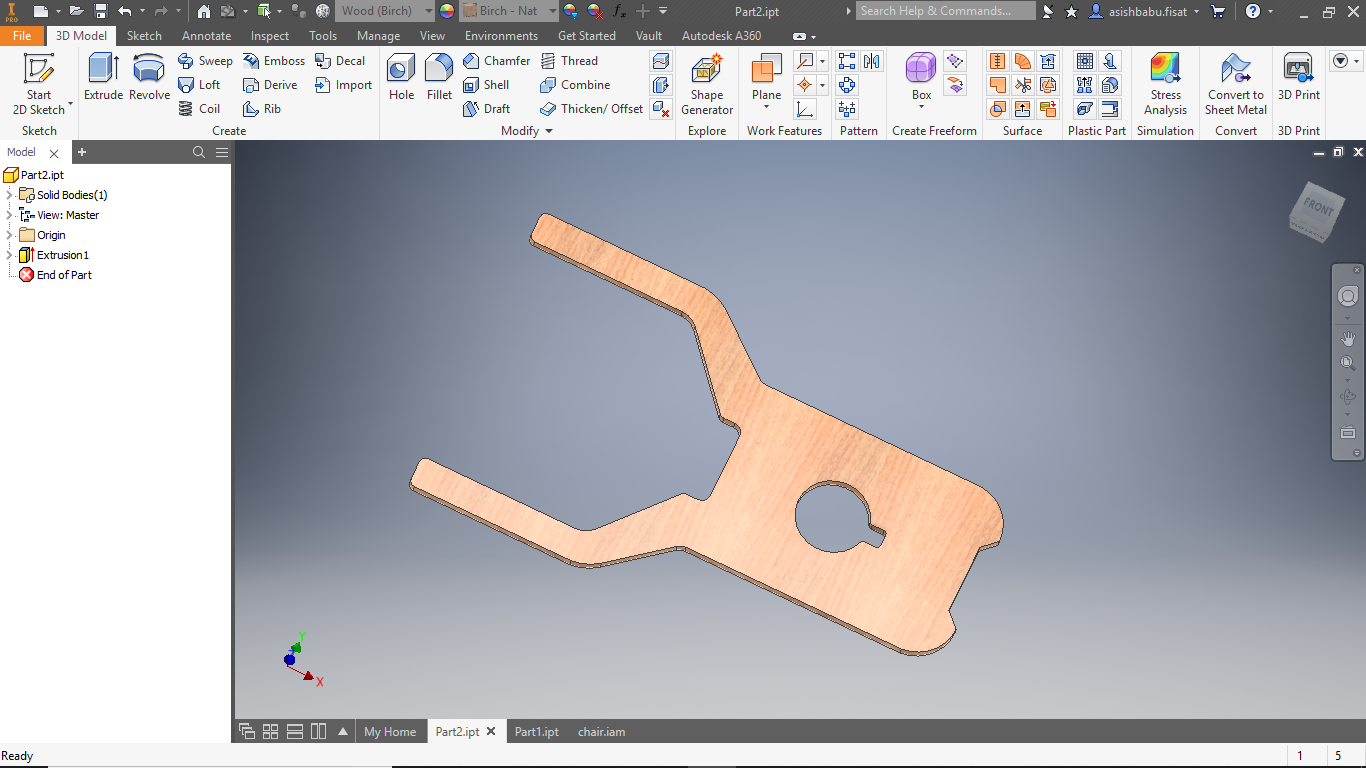Open the Inspect ribbon tab
The height and width of the screenshot is (768, 1366).
270,35
